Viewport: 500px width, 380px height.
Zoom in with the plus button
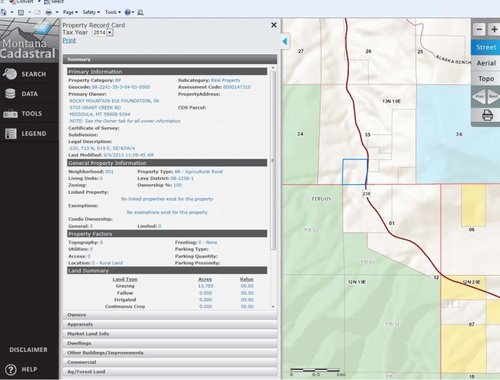pos(494,29)
